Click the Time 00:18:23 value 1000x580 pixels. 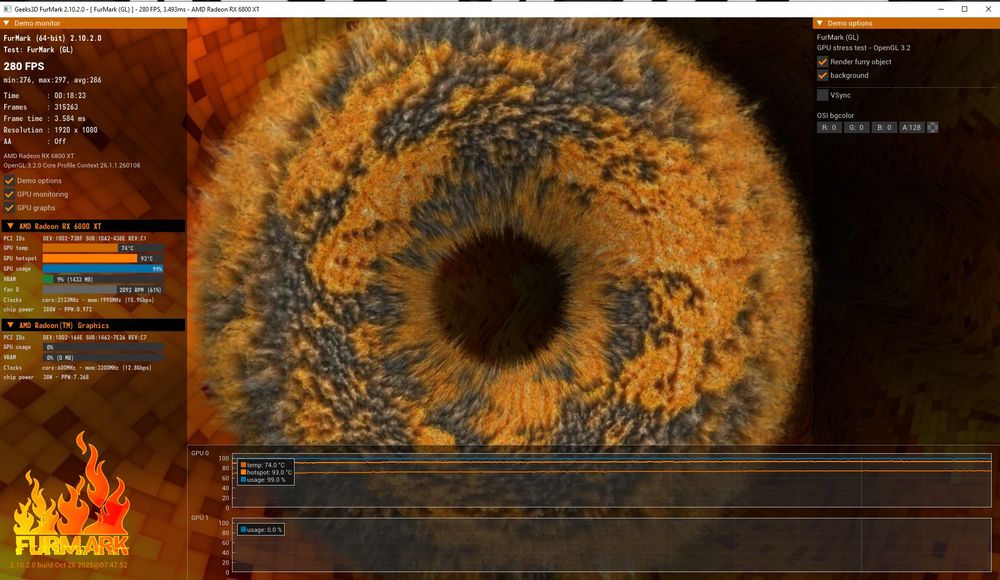pyautogui.click(x=70, y=95)
